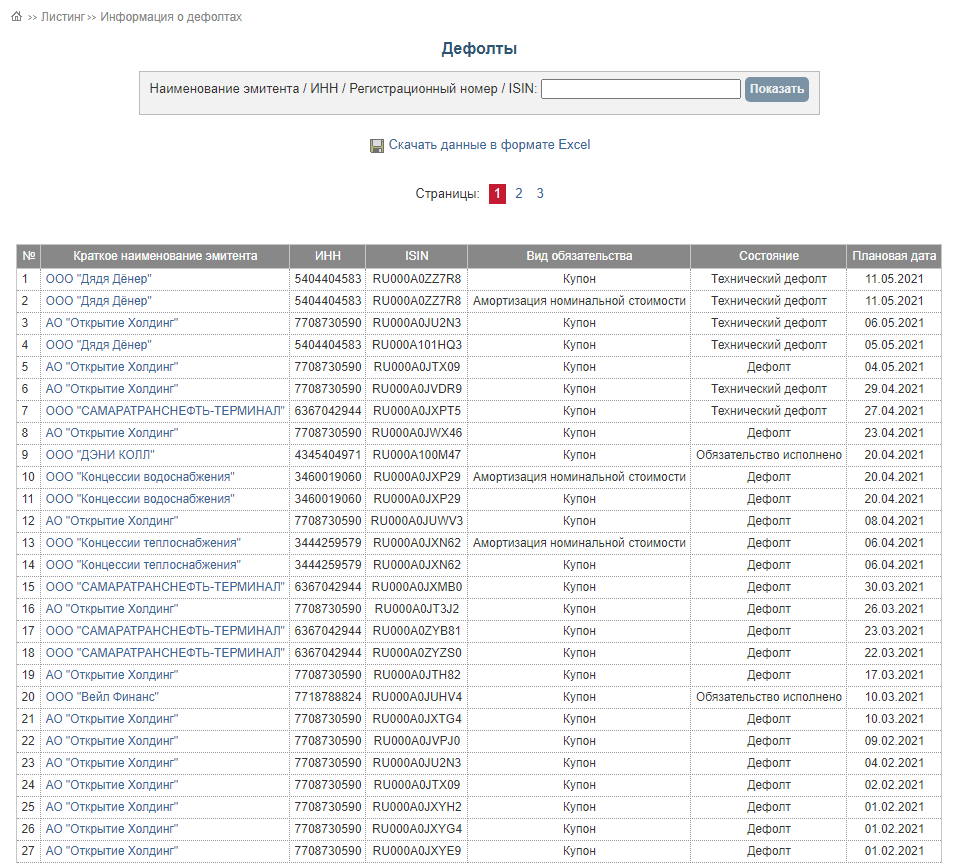Select current page 1 indicator
953x863 pixels.
tap(497, 194)
